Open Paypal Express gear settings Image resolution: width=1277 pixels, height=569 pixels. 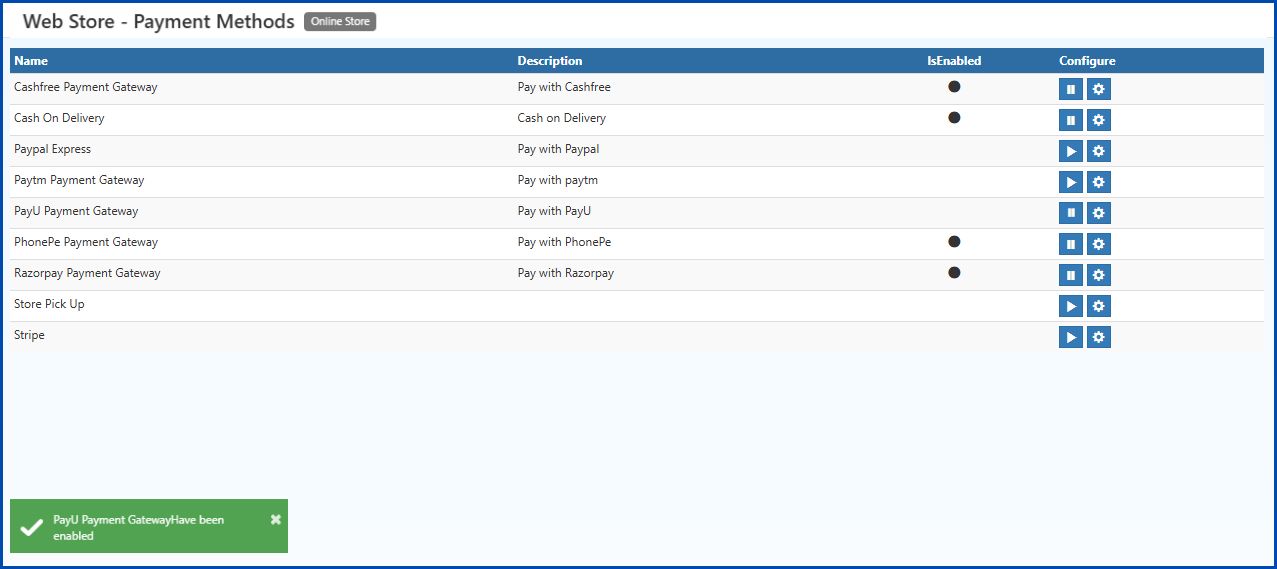click(1098, 151)
